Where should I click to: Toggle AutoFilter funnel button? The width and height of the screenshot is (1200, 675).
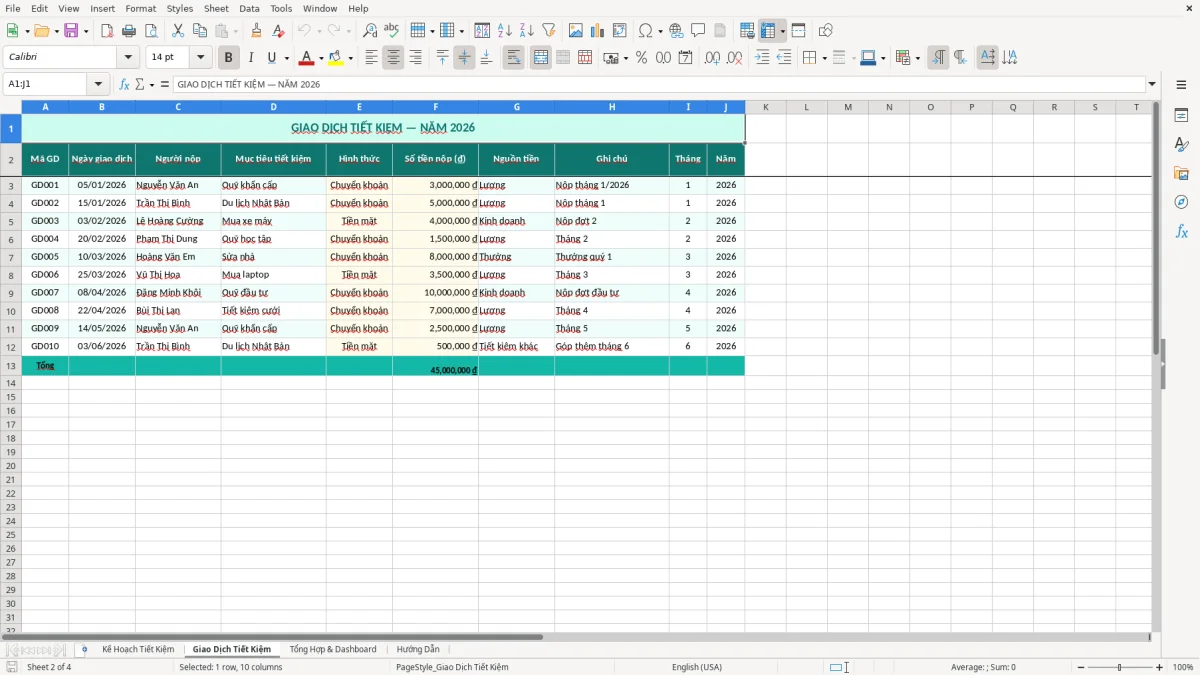[x=549, y=31]
